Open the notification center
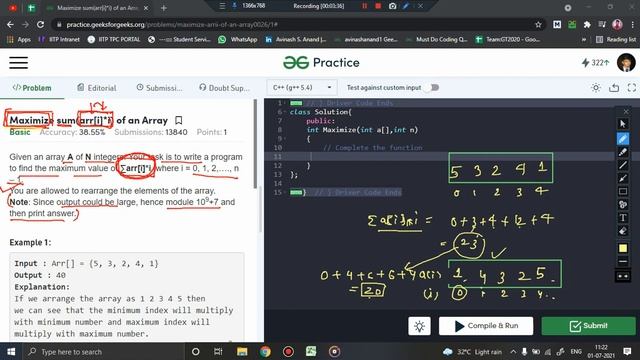640x360 pixels. tap(627, 351)
